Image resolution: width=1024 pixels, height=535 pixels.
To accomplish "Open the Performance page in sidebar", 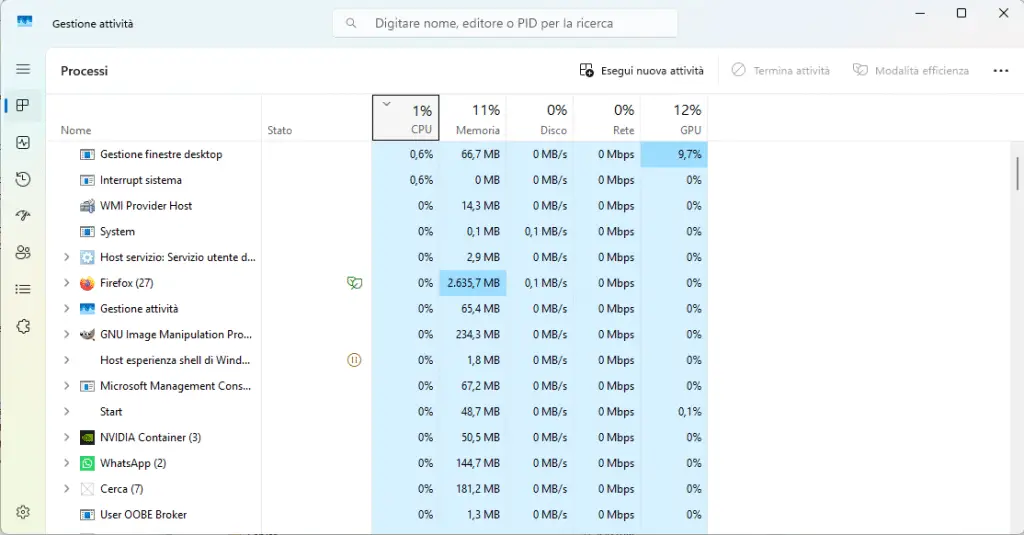I will point(23,142).
